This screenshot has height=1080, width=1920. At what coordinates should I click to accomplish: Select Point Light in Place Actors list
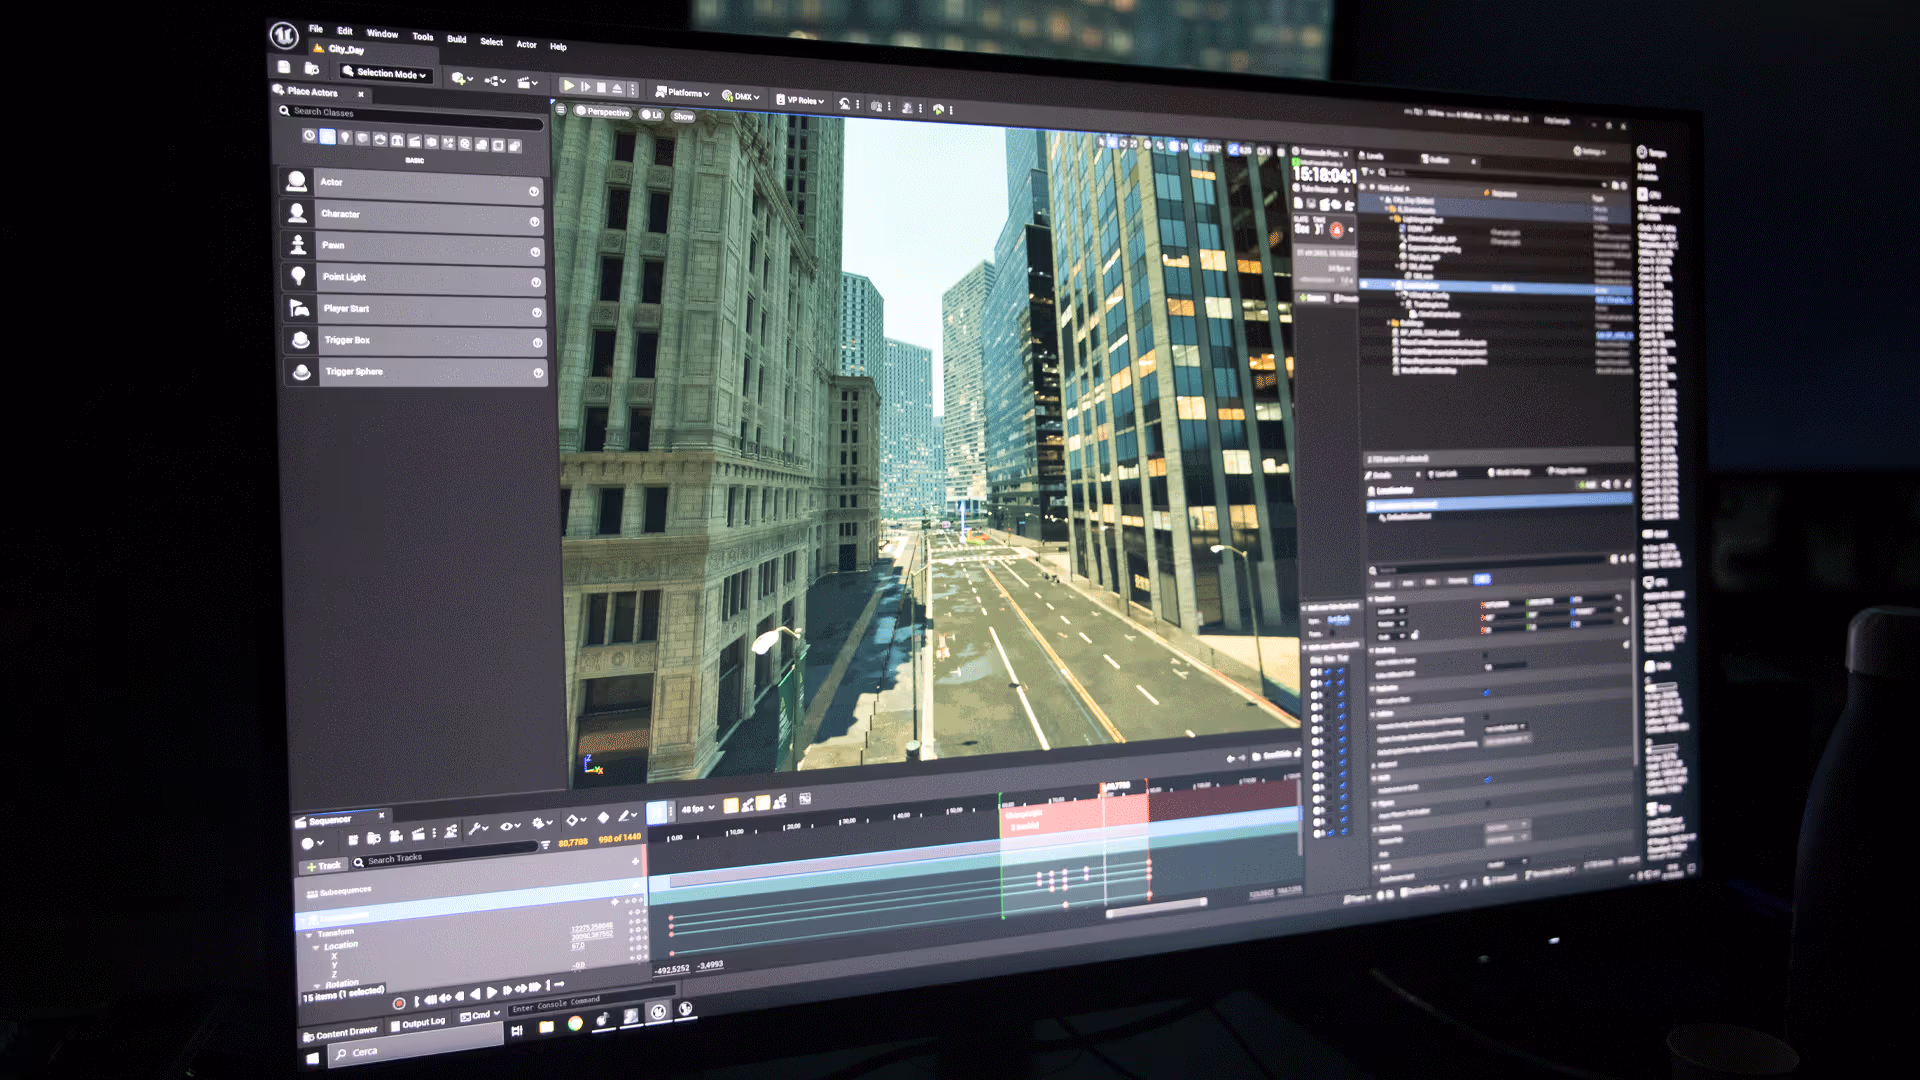414,279
